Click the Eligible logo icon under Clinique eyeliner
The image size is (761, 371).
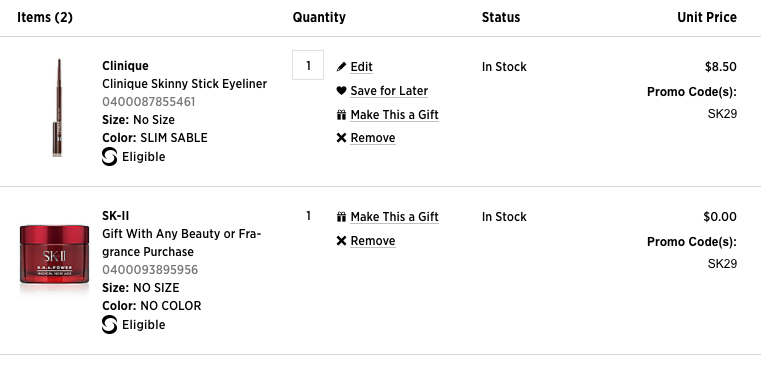[110, 157]
